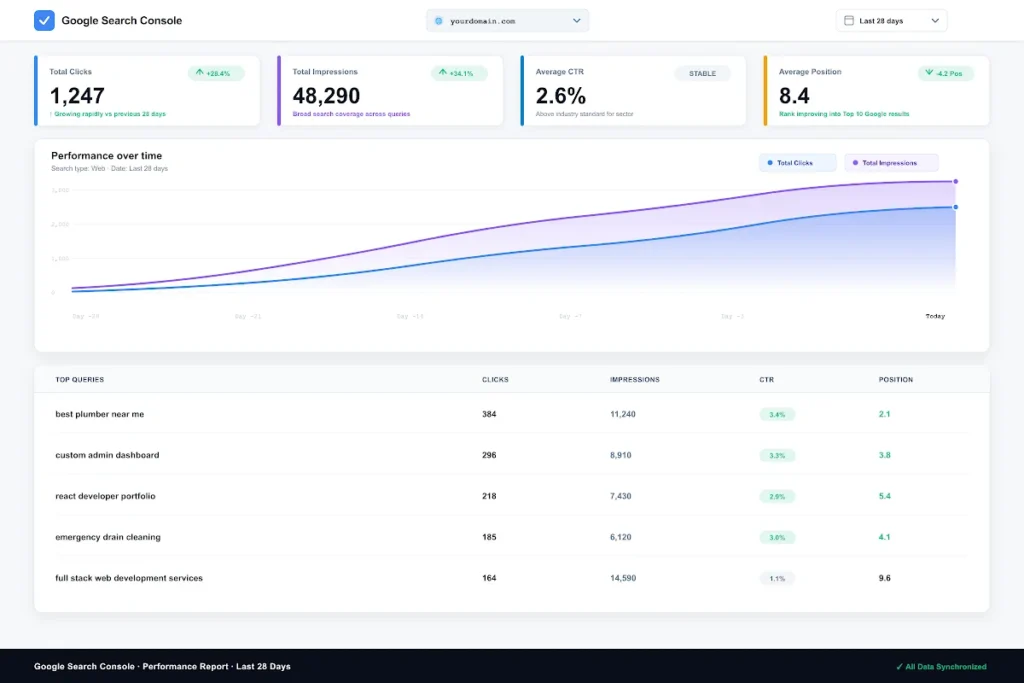Image resolution: width=1024 pixels, height=683 pixels.
Task: Click the 3.8 position value
Action: coord(884,455)
